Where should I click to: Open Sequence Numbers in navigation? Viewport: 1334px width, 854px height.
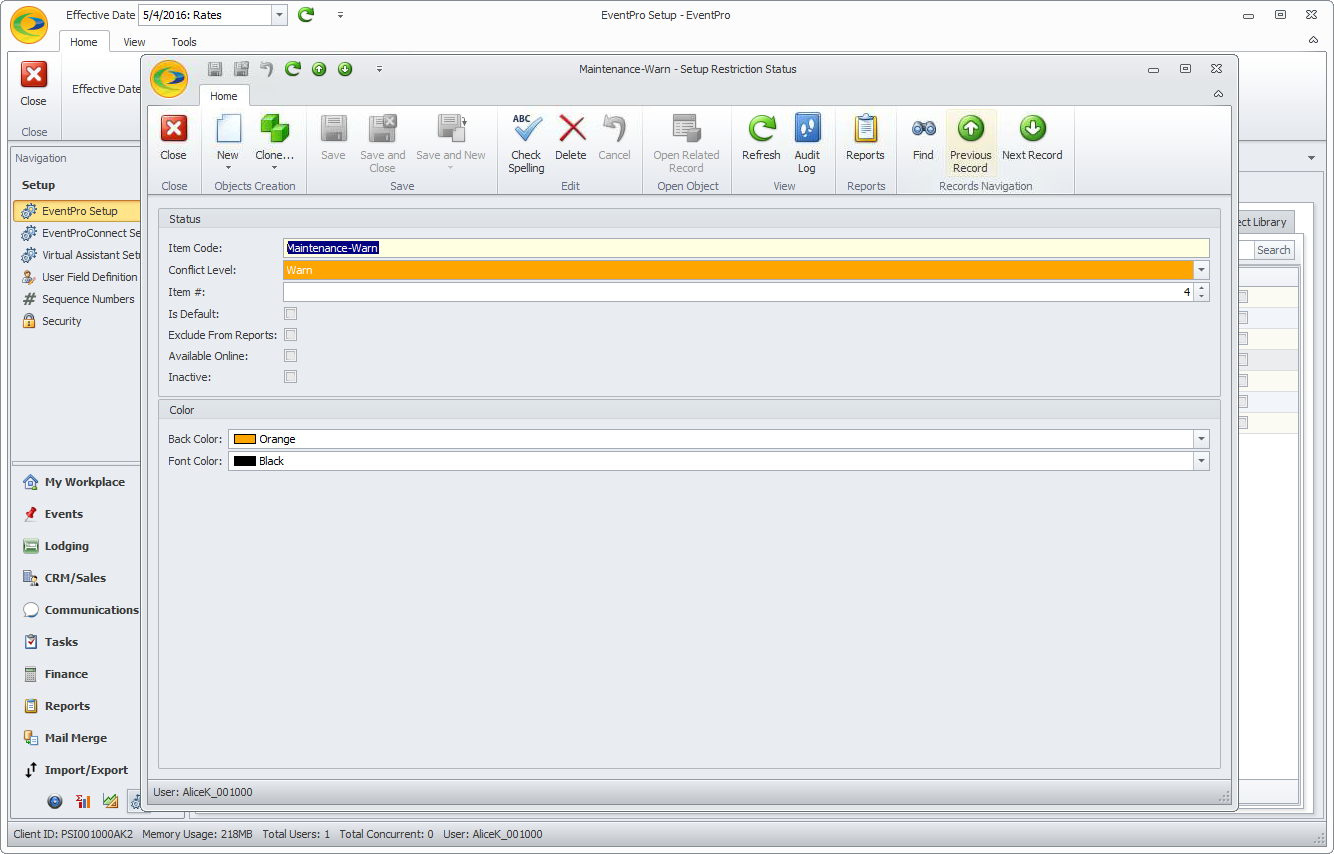tap(78, 299)
